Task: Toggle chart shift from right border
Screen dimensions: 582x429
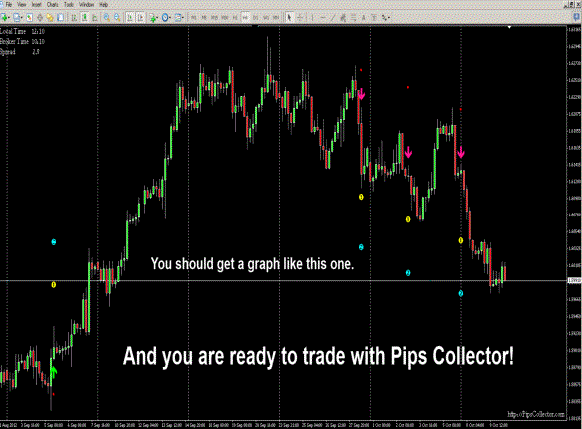Action: [140, 17]
